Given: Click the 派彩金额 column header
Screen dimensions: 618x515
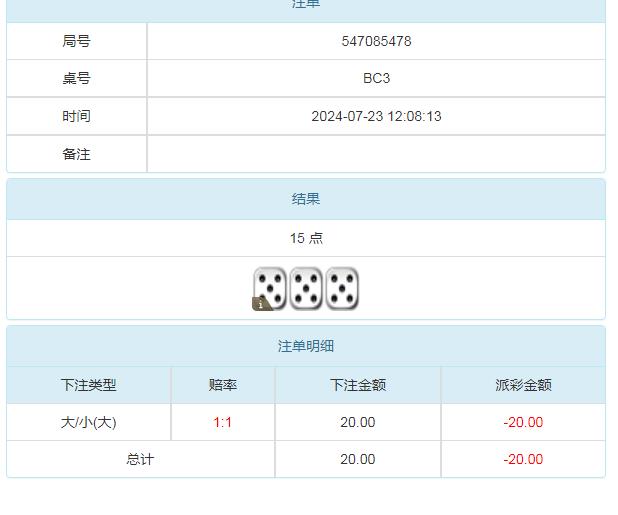Looking at the screenshot, I should (x=523, y=385).
